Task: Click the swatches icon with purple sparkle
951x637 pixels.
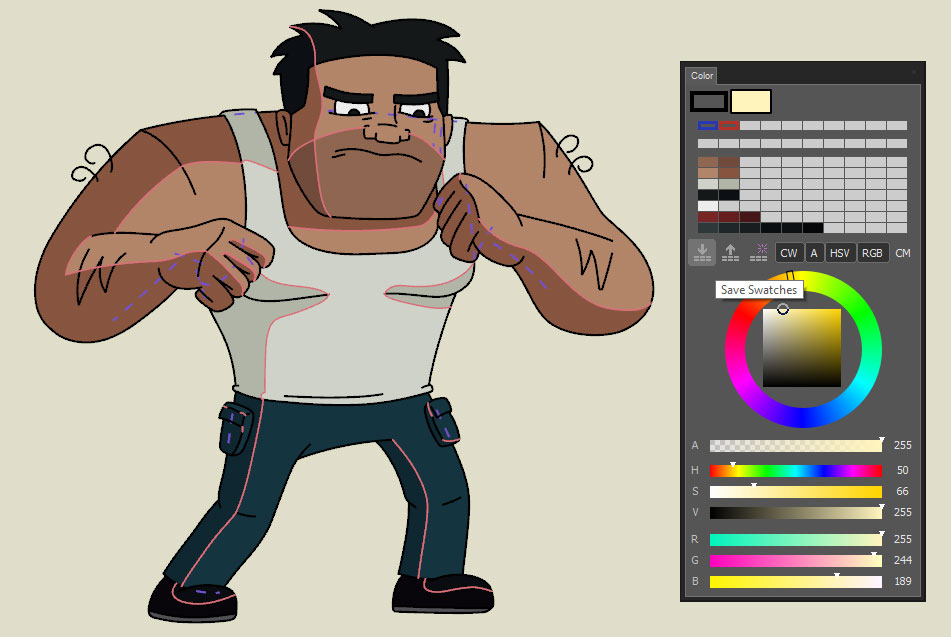Action: point(759,253)
